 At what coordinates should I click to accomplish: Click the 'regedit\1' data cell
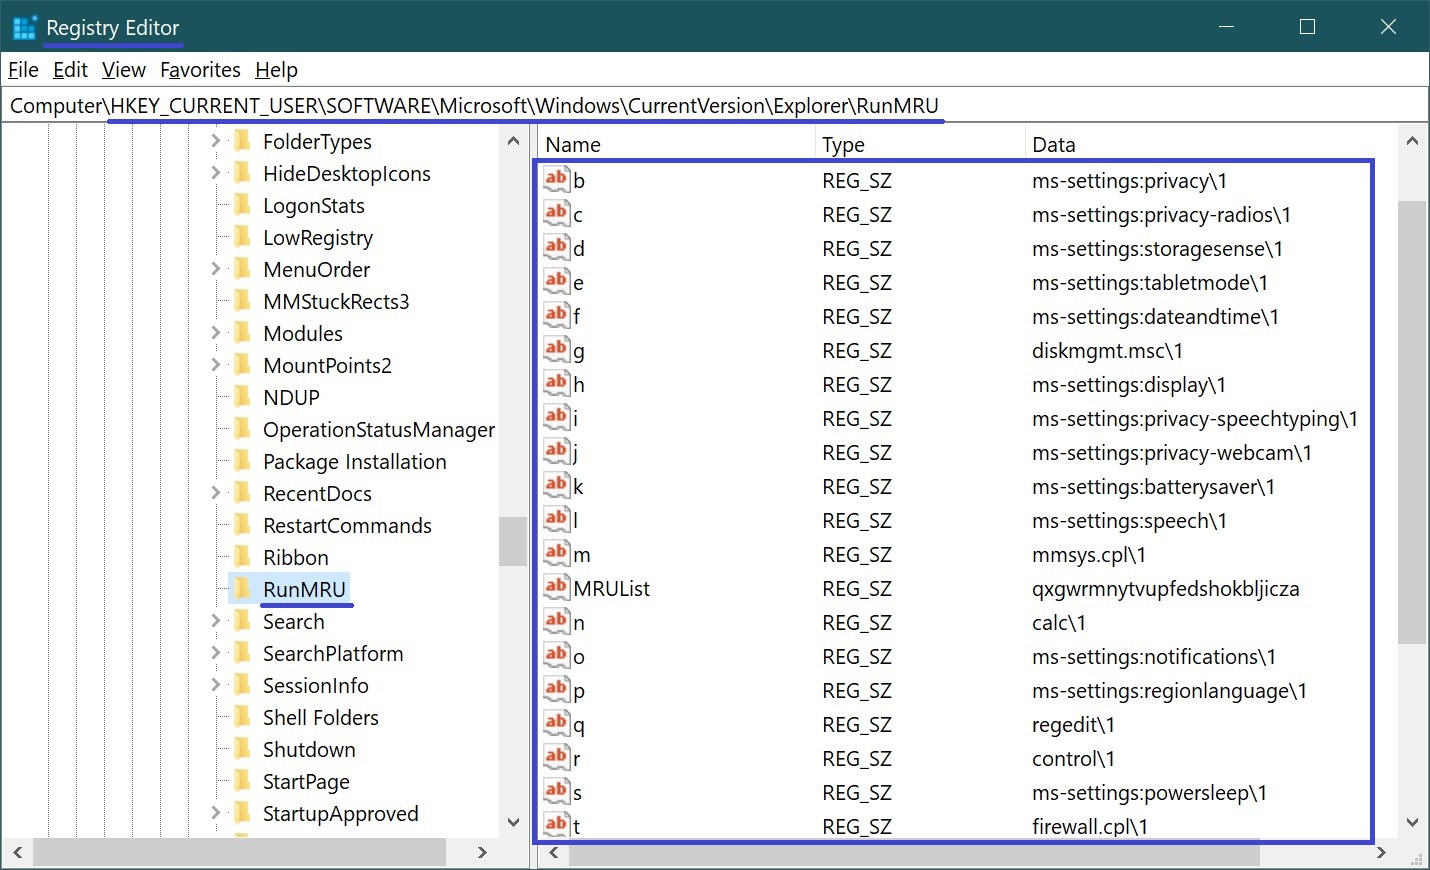[1073, 724]
